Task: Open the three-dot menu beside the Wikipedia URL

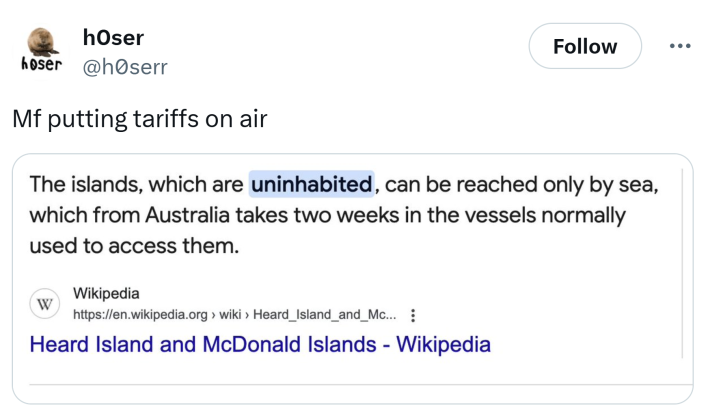Action: 414,315
